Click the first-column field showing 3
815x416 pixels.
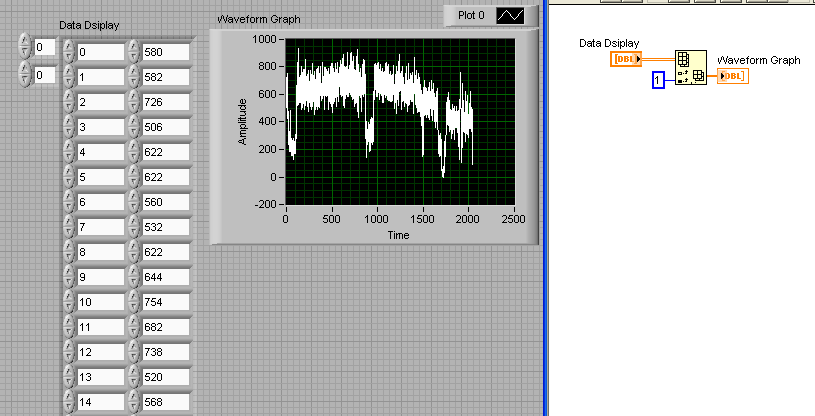point(101,127)
